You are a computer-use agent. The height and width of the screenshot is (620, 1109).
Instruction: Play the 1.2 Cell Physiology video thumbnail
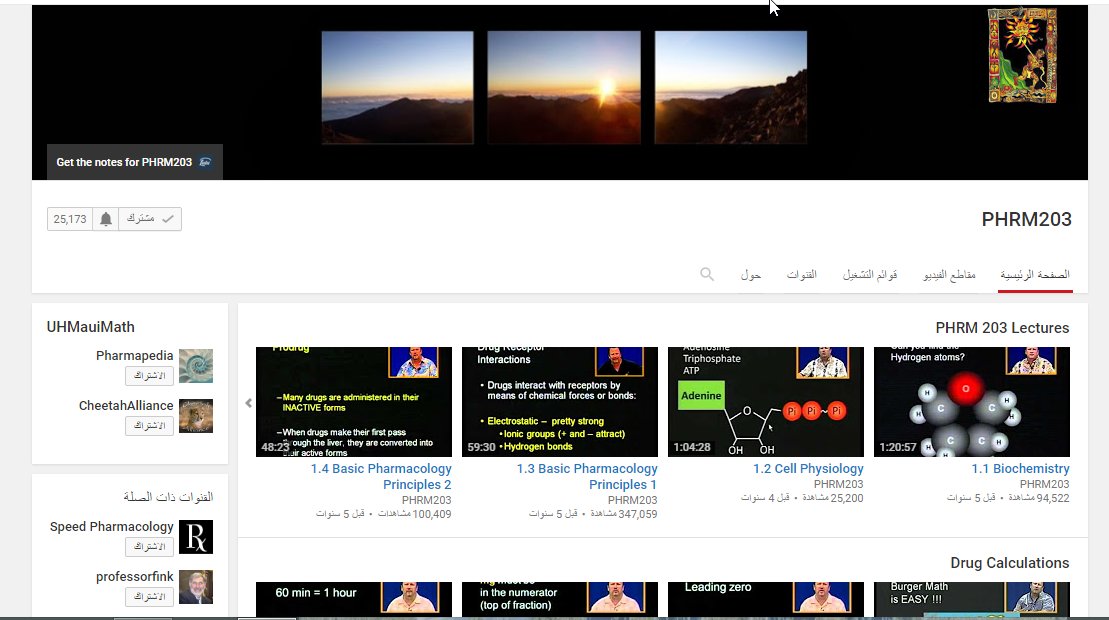tap(766, 402)
